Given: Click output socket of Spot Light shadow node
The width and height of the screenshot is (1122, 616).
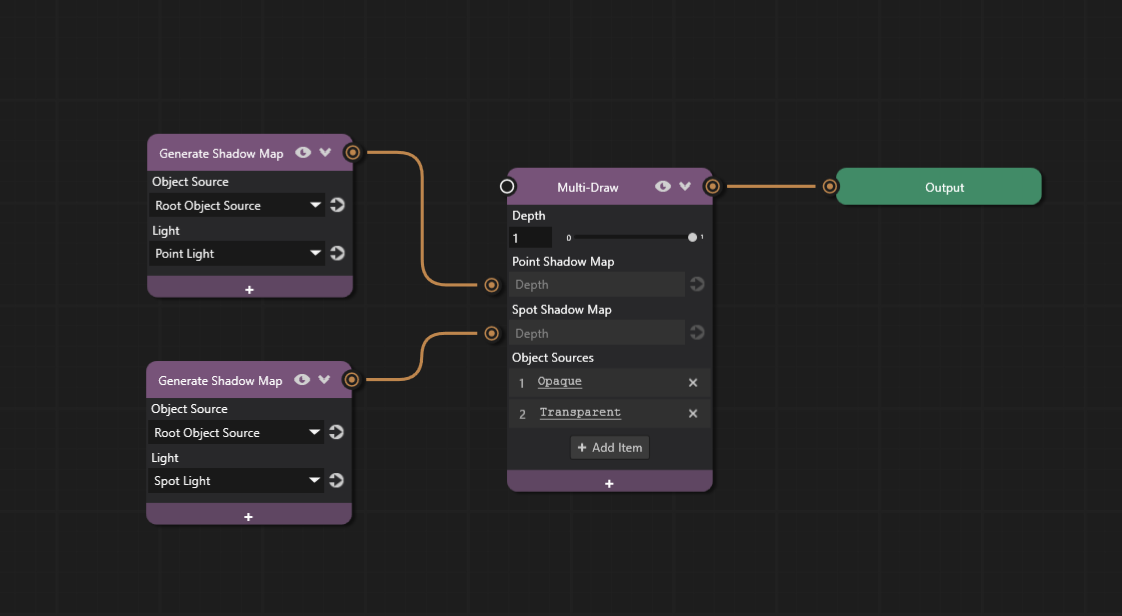Looking at the screenshot, I should coord(351,380).
